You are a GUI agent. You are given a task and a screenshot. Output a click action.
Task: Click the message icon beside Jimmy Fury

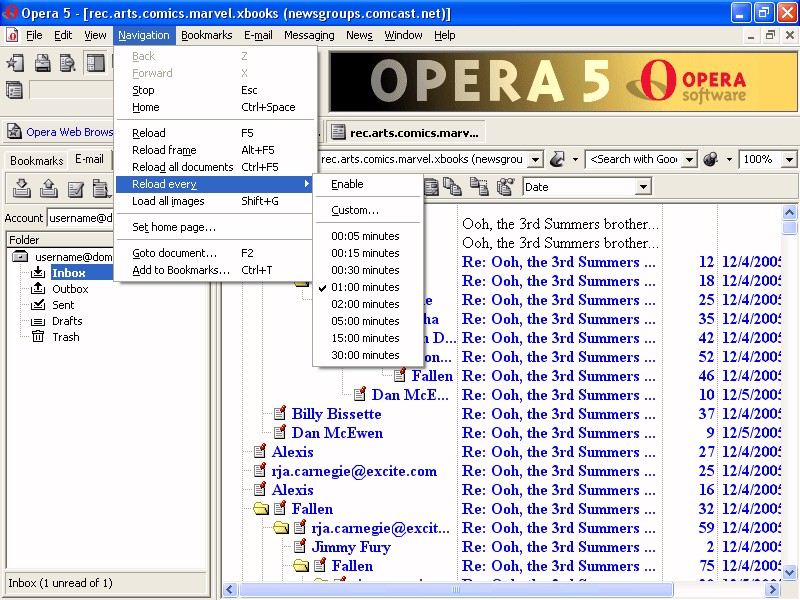pos(300,546)
